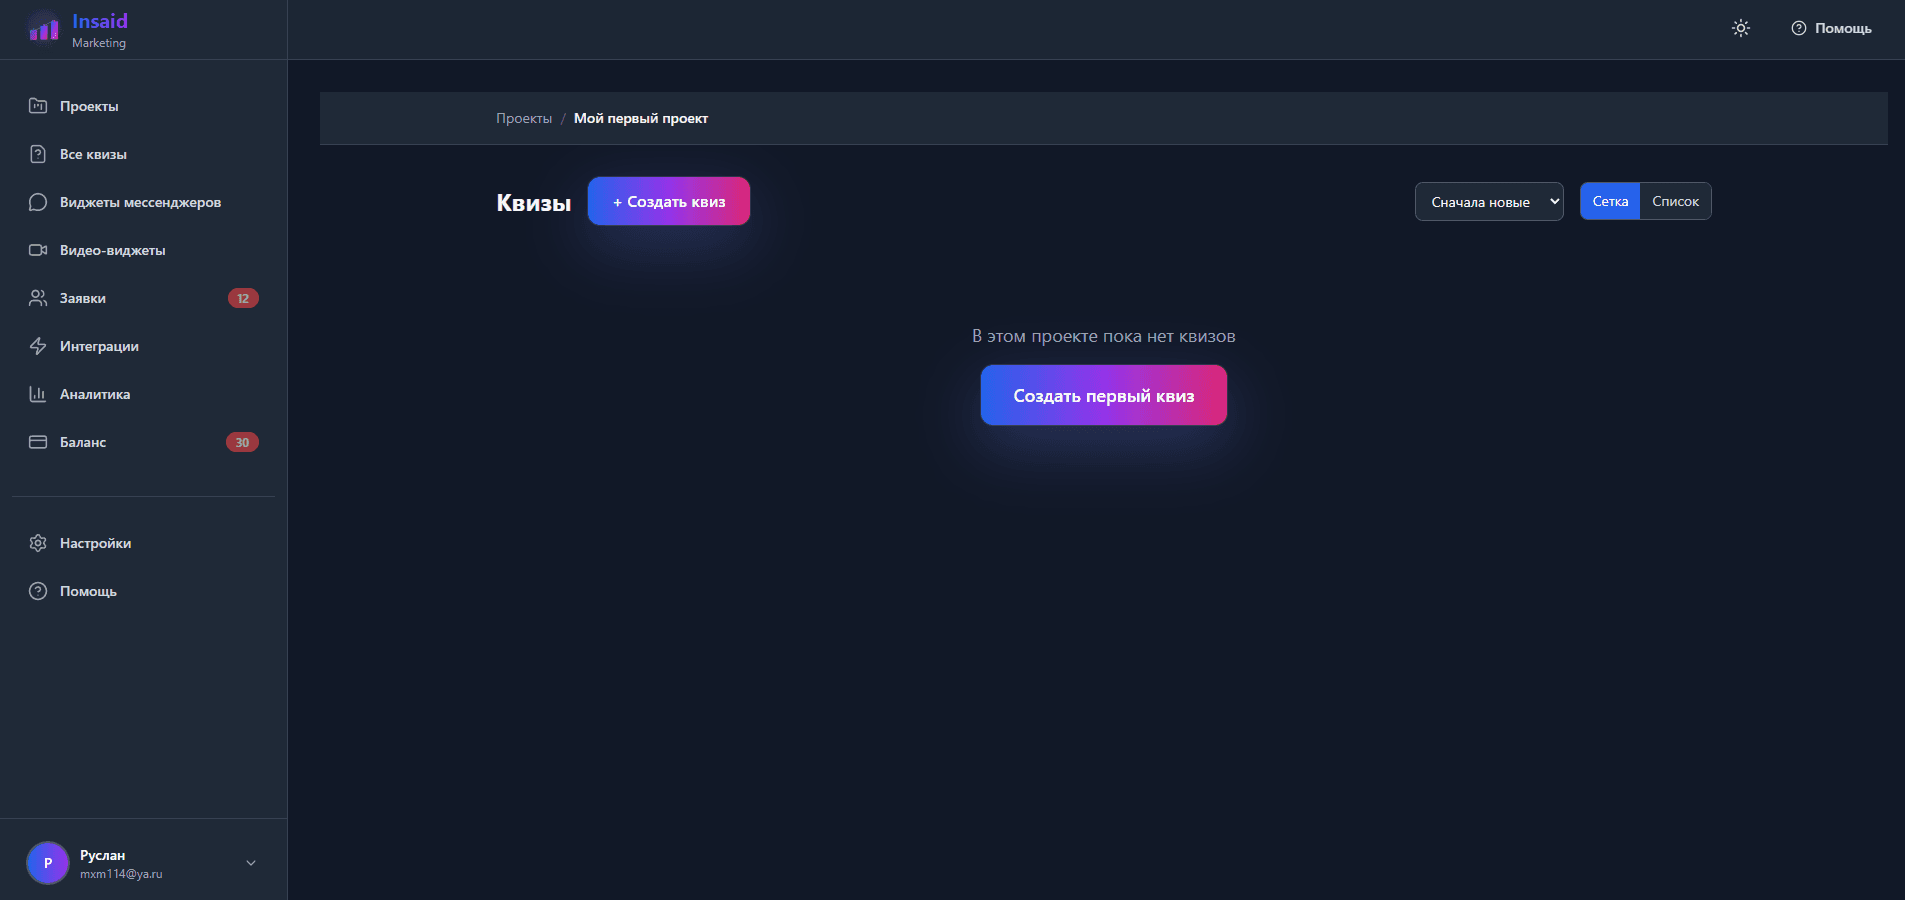1905x900 pixels.
Task: Click the credit card Balance icon
Action: click(38, 442)
